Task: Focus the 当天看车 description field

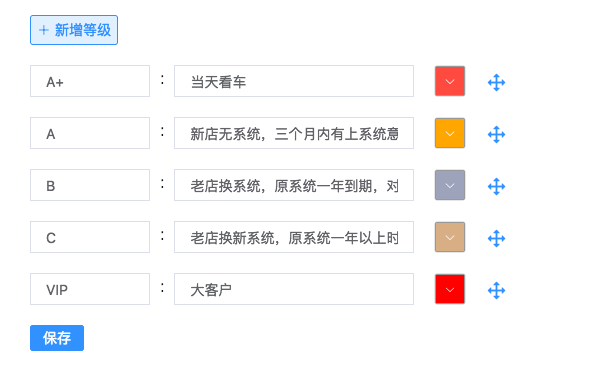Action: coord(294,81)
